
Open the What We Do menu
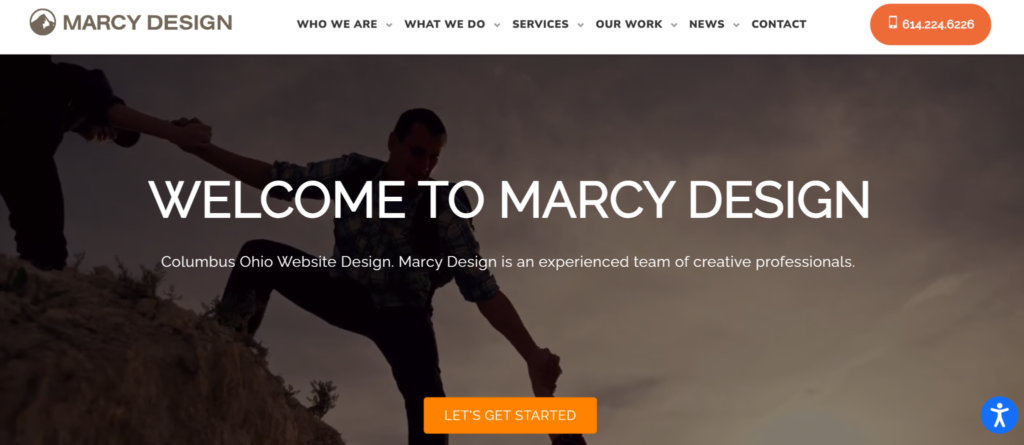point(445,24)
